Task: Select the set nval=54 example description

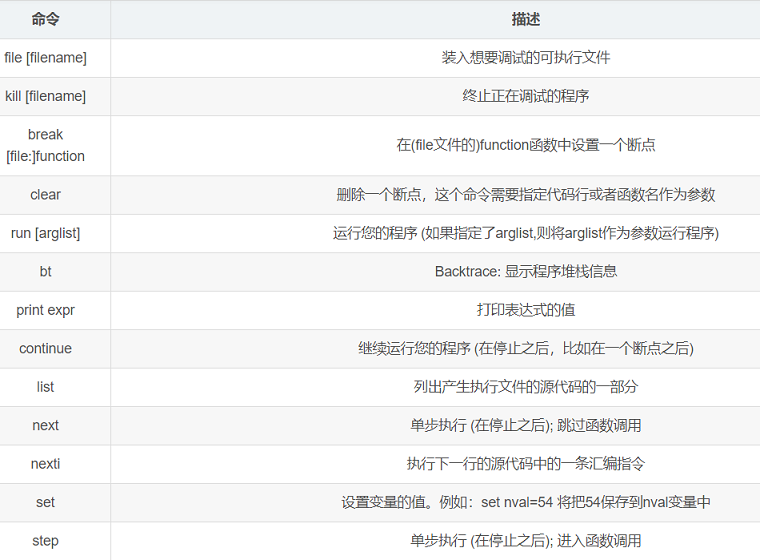Action: (525, 502)
